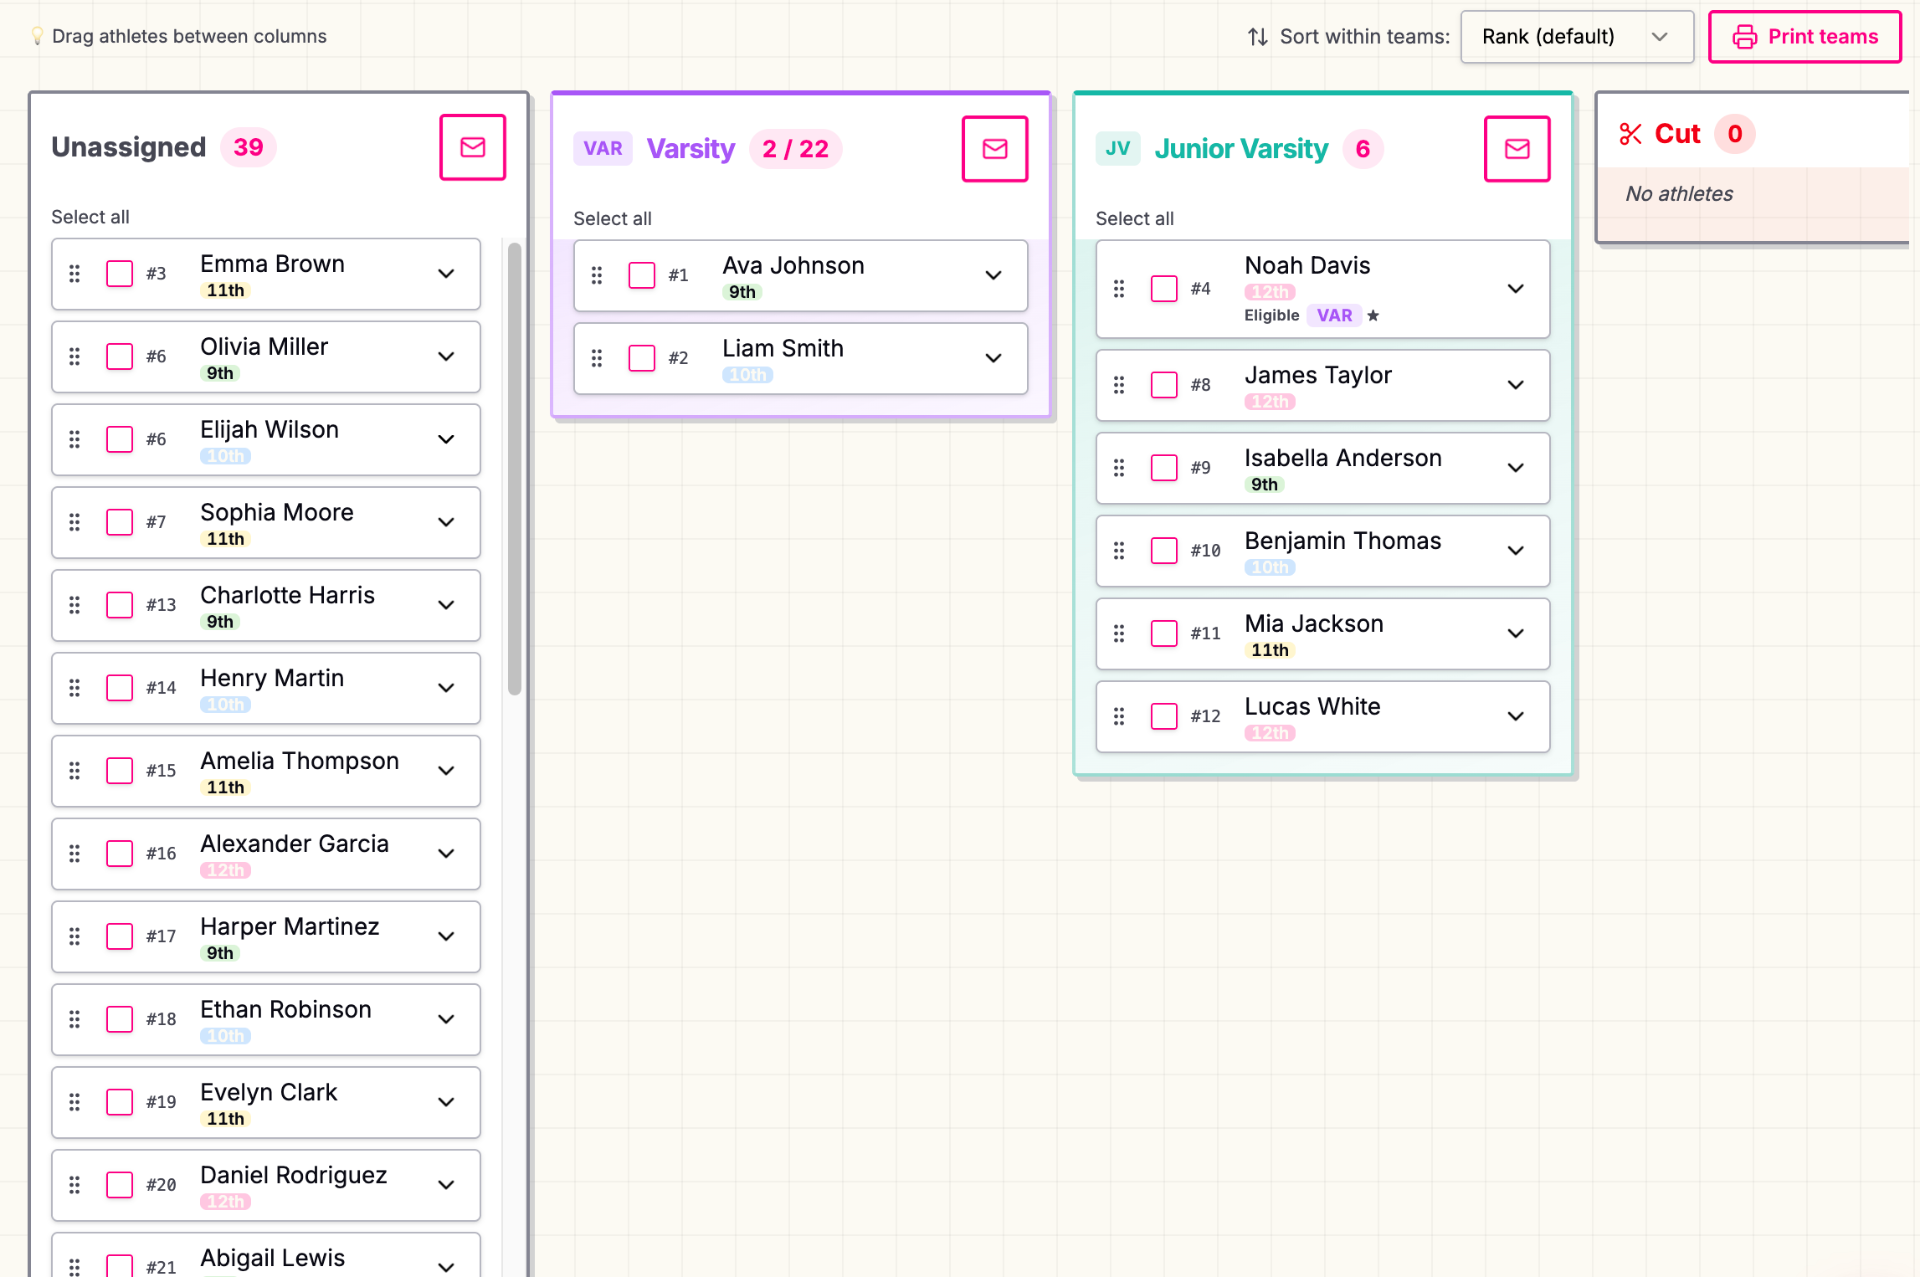1920x1277 pixels.
Task: Expand Noah Davis's card chevron
Action: tap(1515, 289)
